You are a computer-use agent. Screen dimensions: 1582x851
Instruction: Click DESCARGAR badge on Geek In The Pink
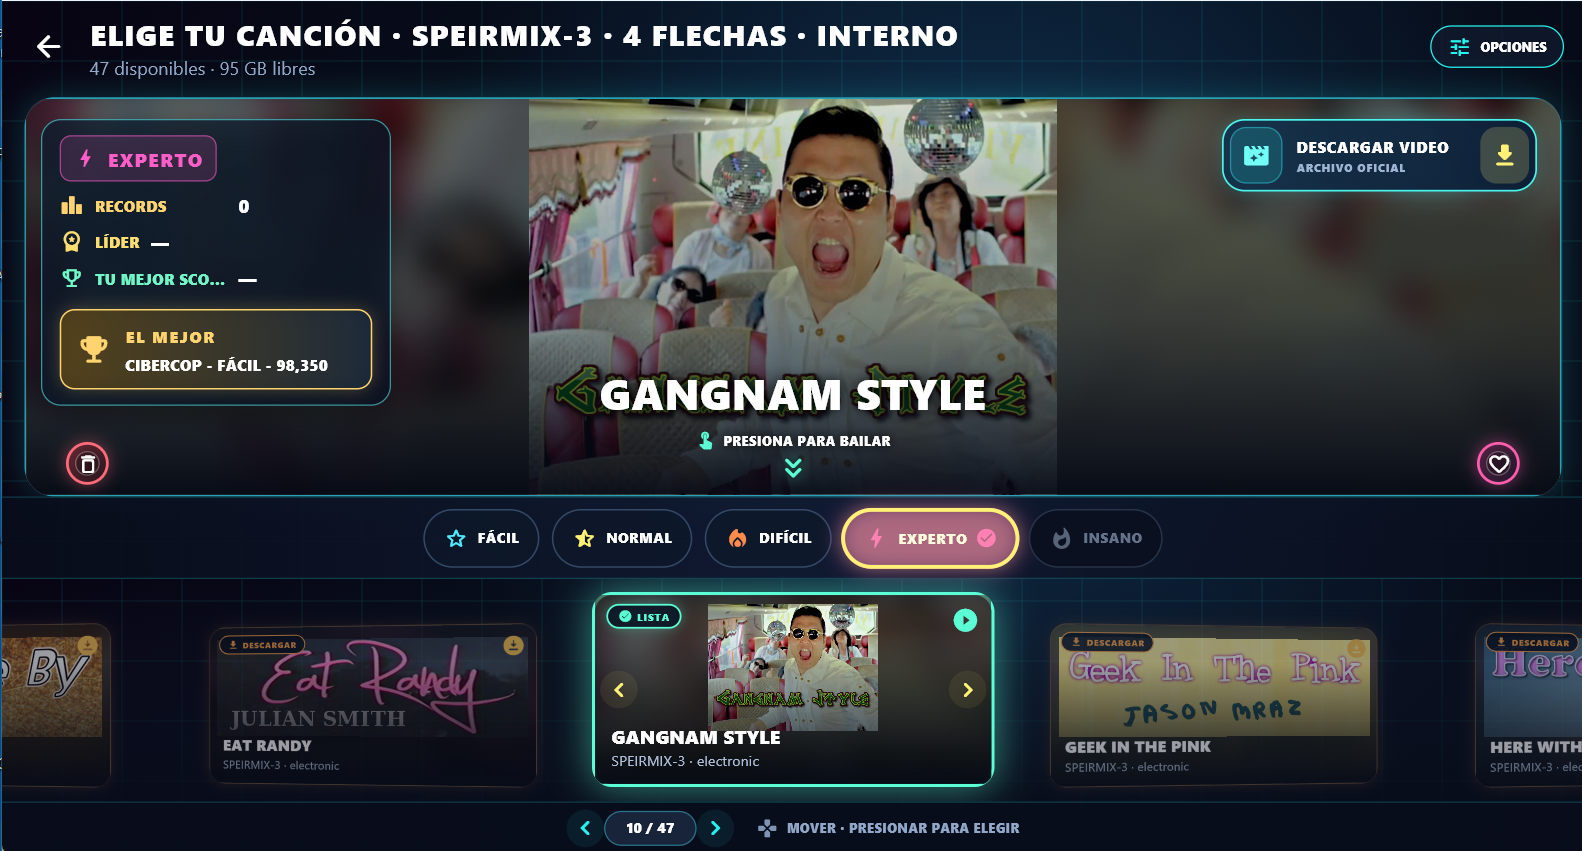(1107, 643)
